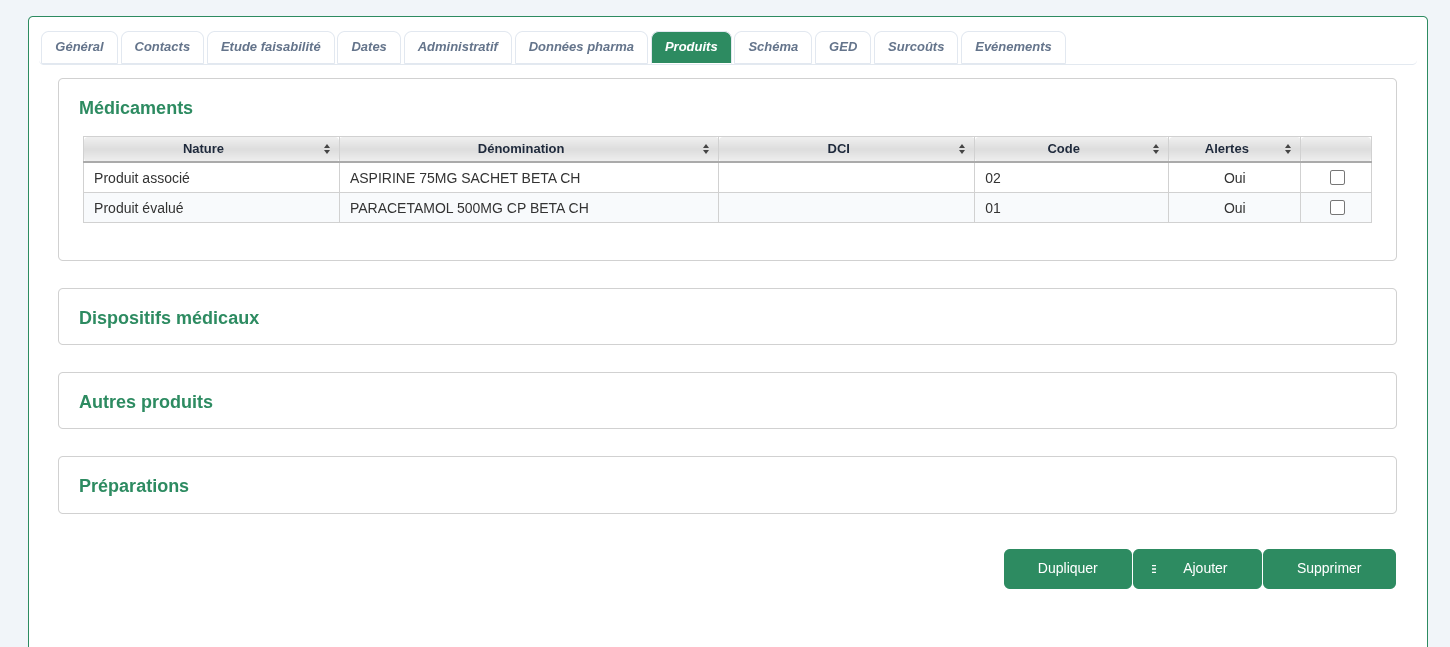The image size is (1450, 647).
Task: Switch to the Général tab
Action: [x=79, y=47]
